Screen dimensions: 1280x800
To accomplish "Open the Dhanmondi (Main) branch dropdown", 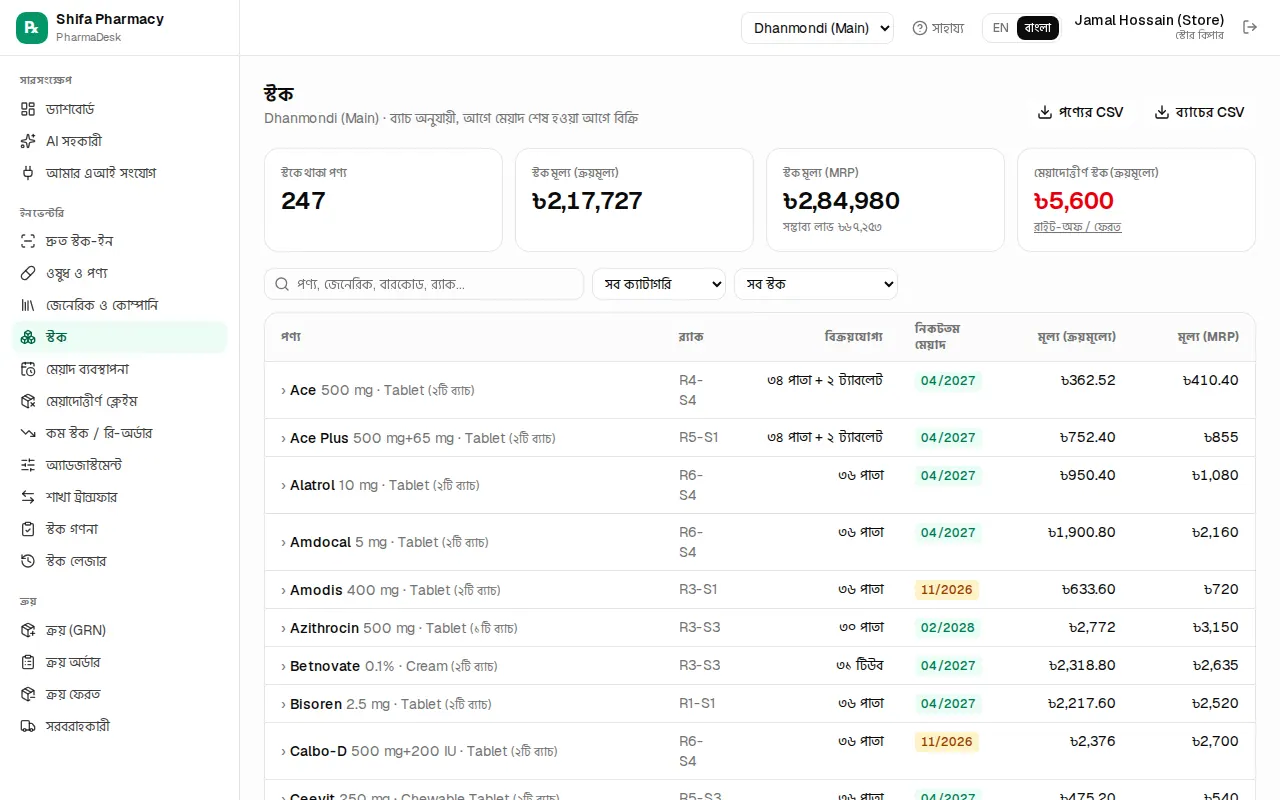I will [x=817, y=28].
